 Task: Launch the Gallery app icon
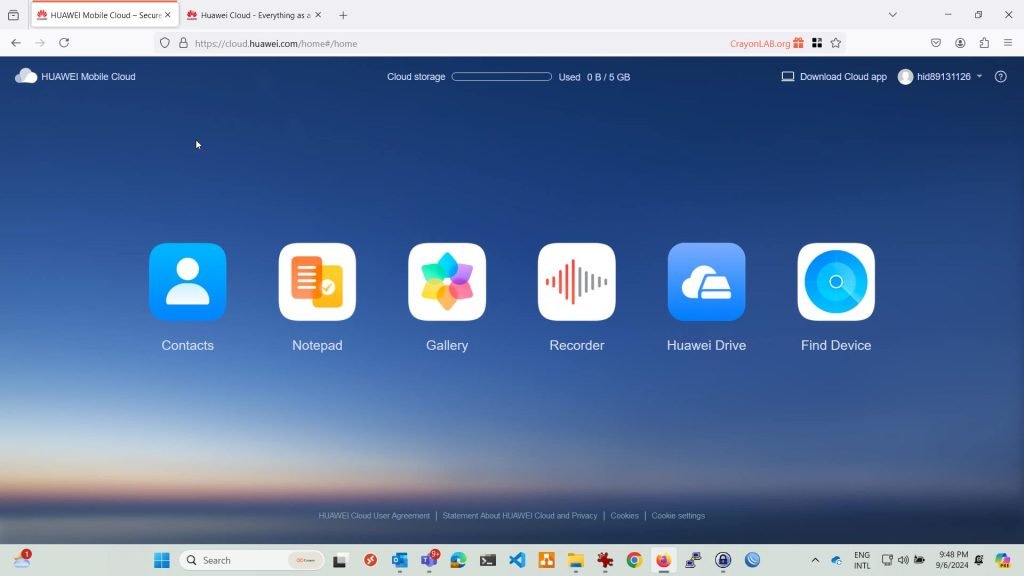(447, 282)
